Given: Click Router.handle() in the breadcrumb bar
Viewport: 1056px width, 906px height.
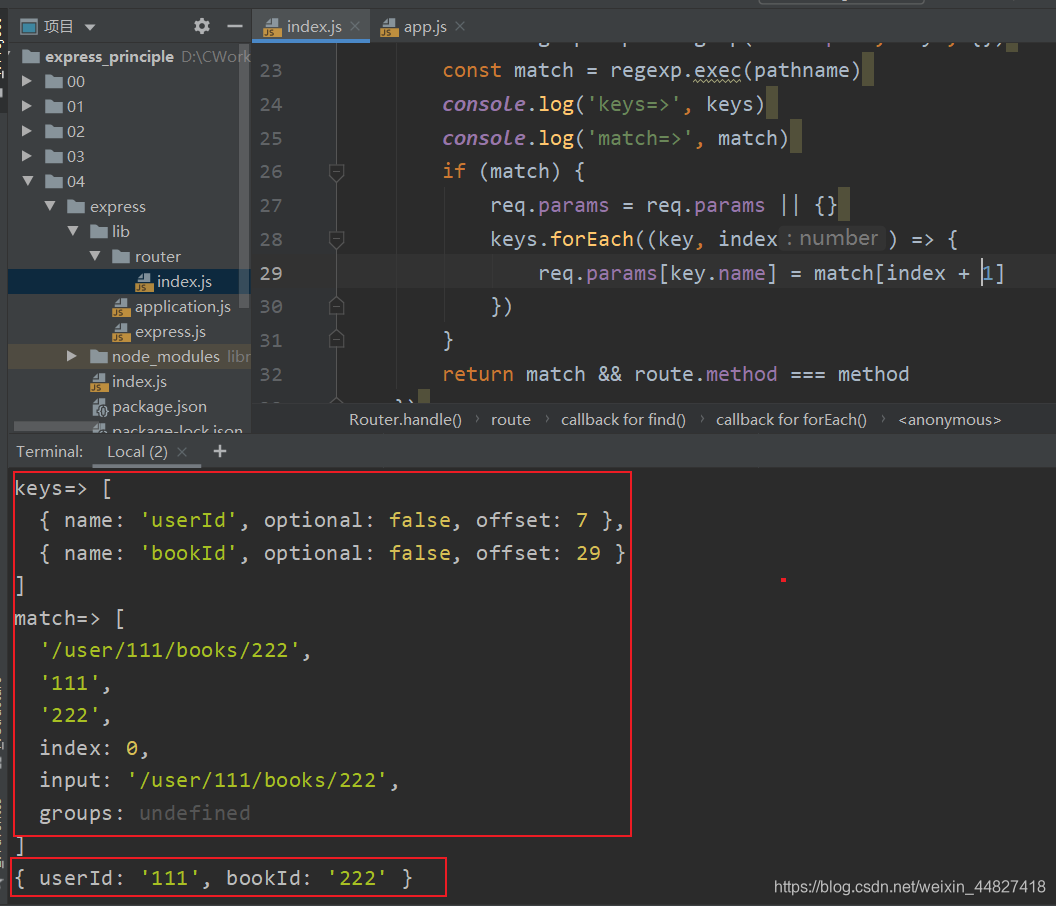Looking at the screenshot, I should 405,420.
